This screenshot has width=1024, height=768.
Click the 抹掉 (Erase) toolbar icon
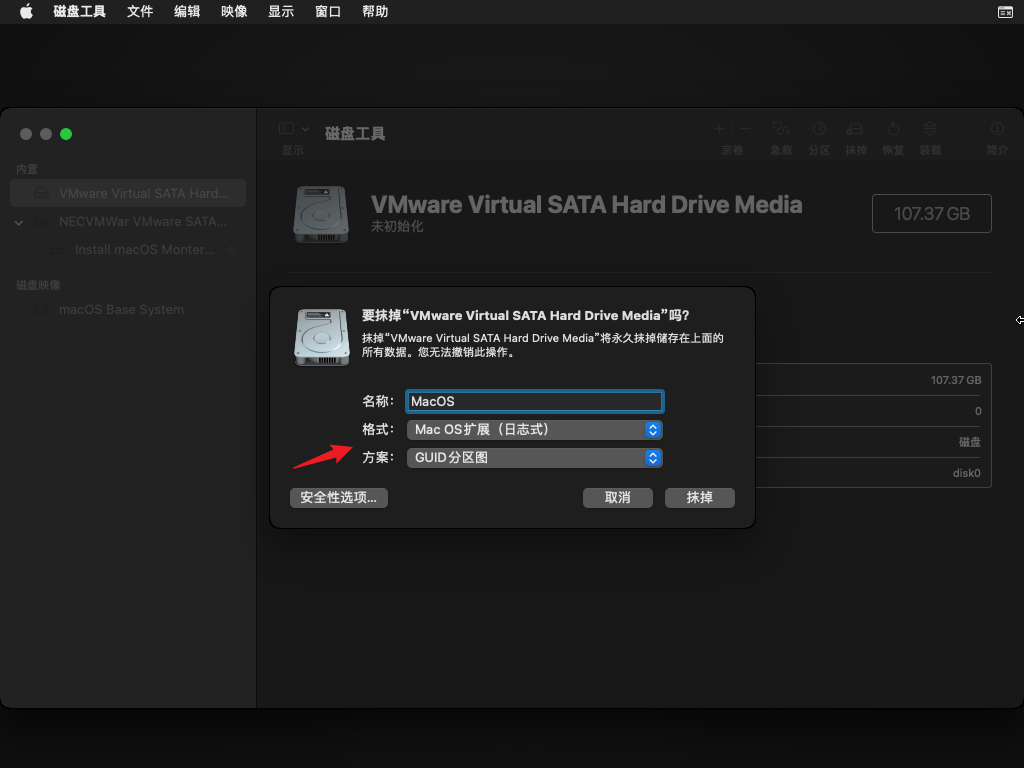point(855,129)
